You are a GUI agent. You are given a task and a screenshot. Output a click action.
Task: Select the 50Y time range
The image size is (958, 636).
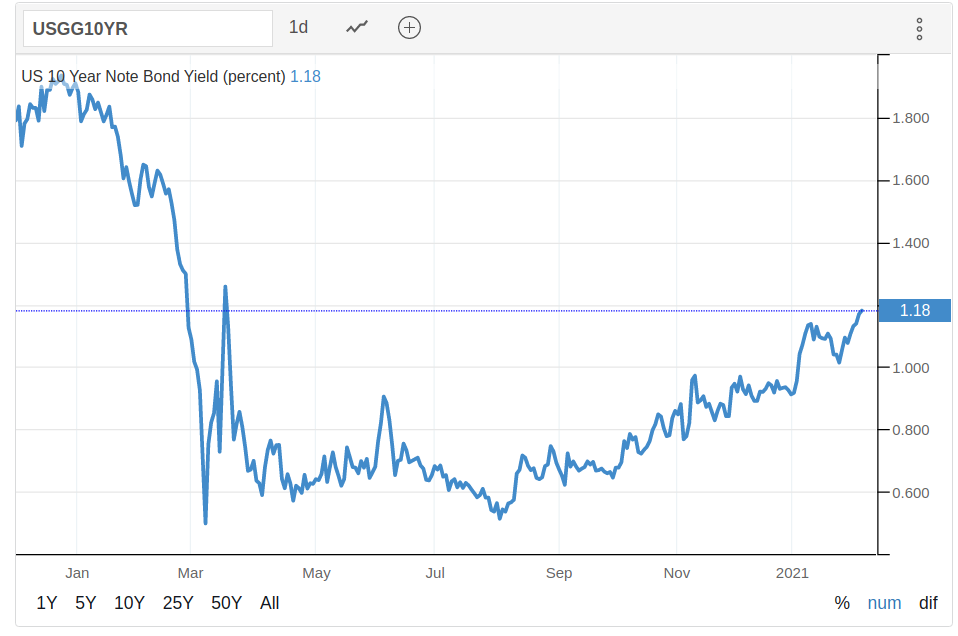tap(226, 603)
